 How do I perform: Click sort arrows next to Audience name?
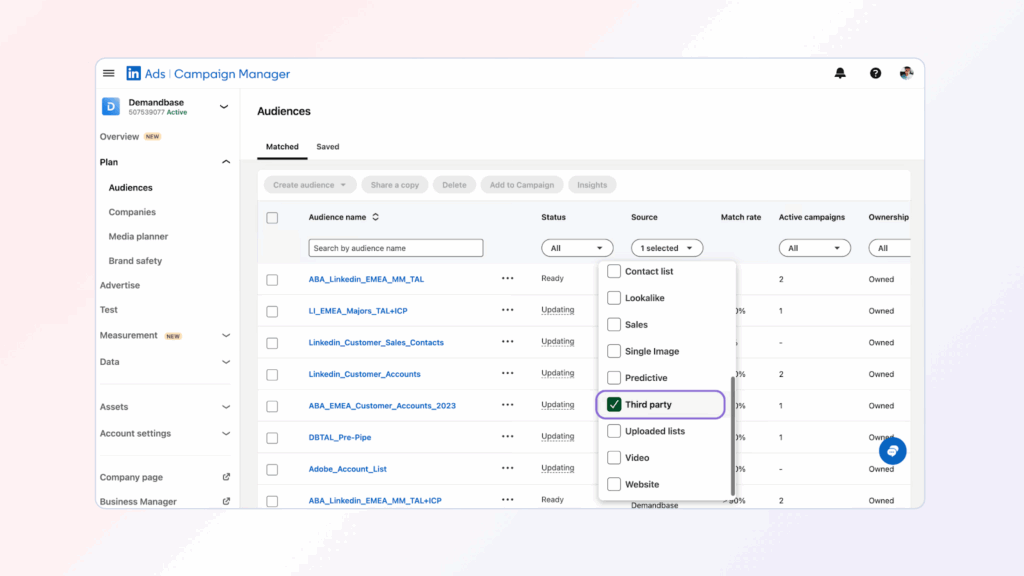point(376,217)
